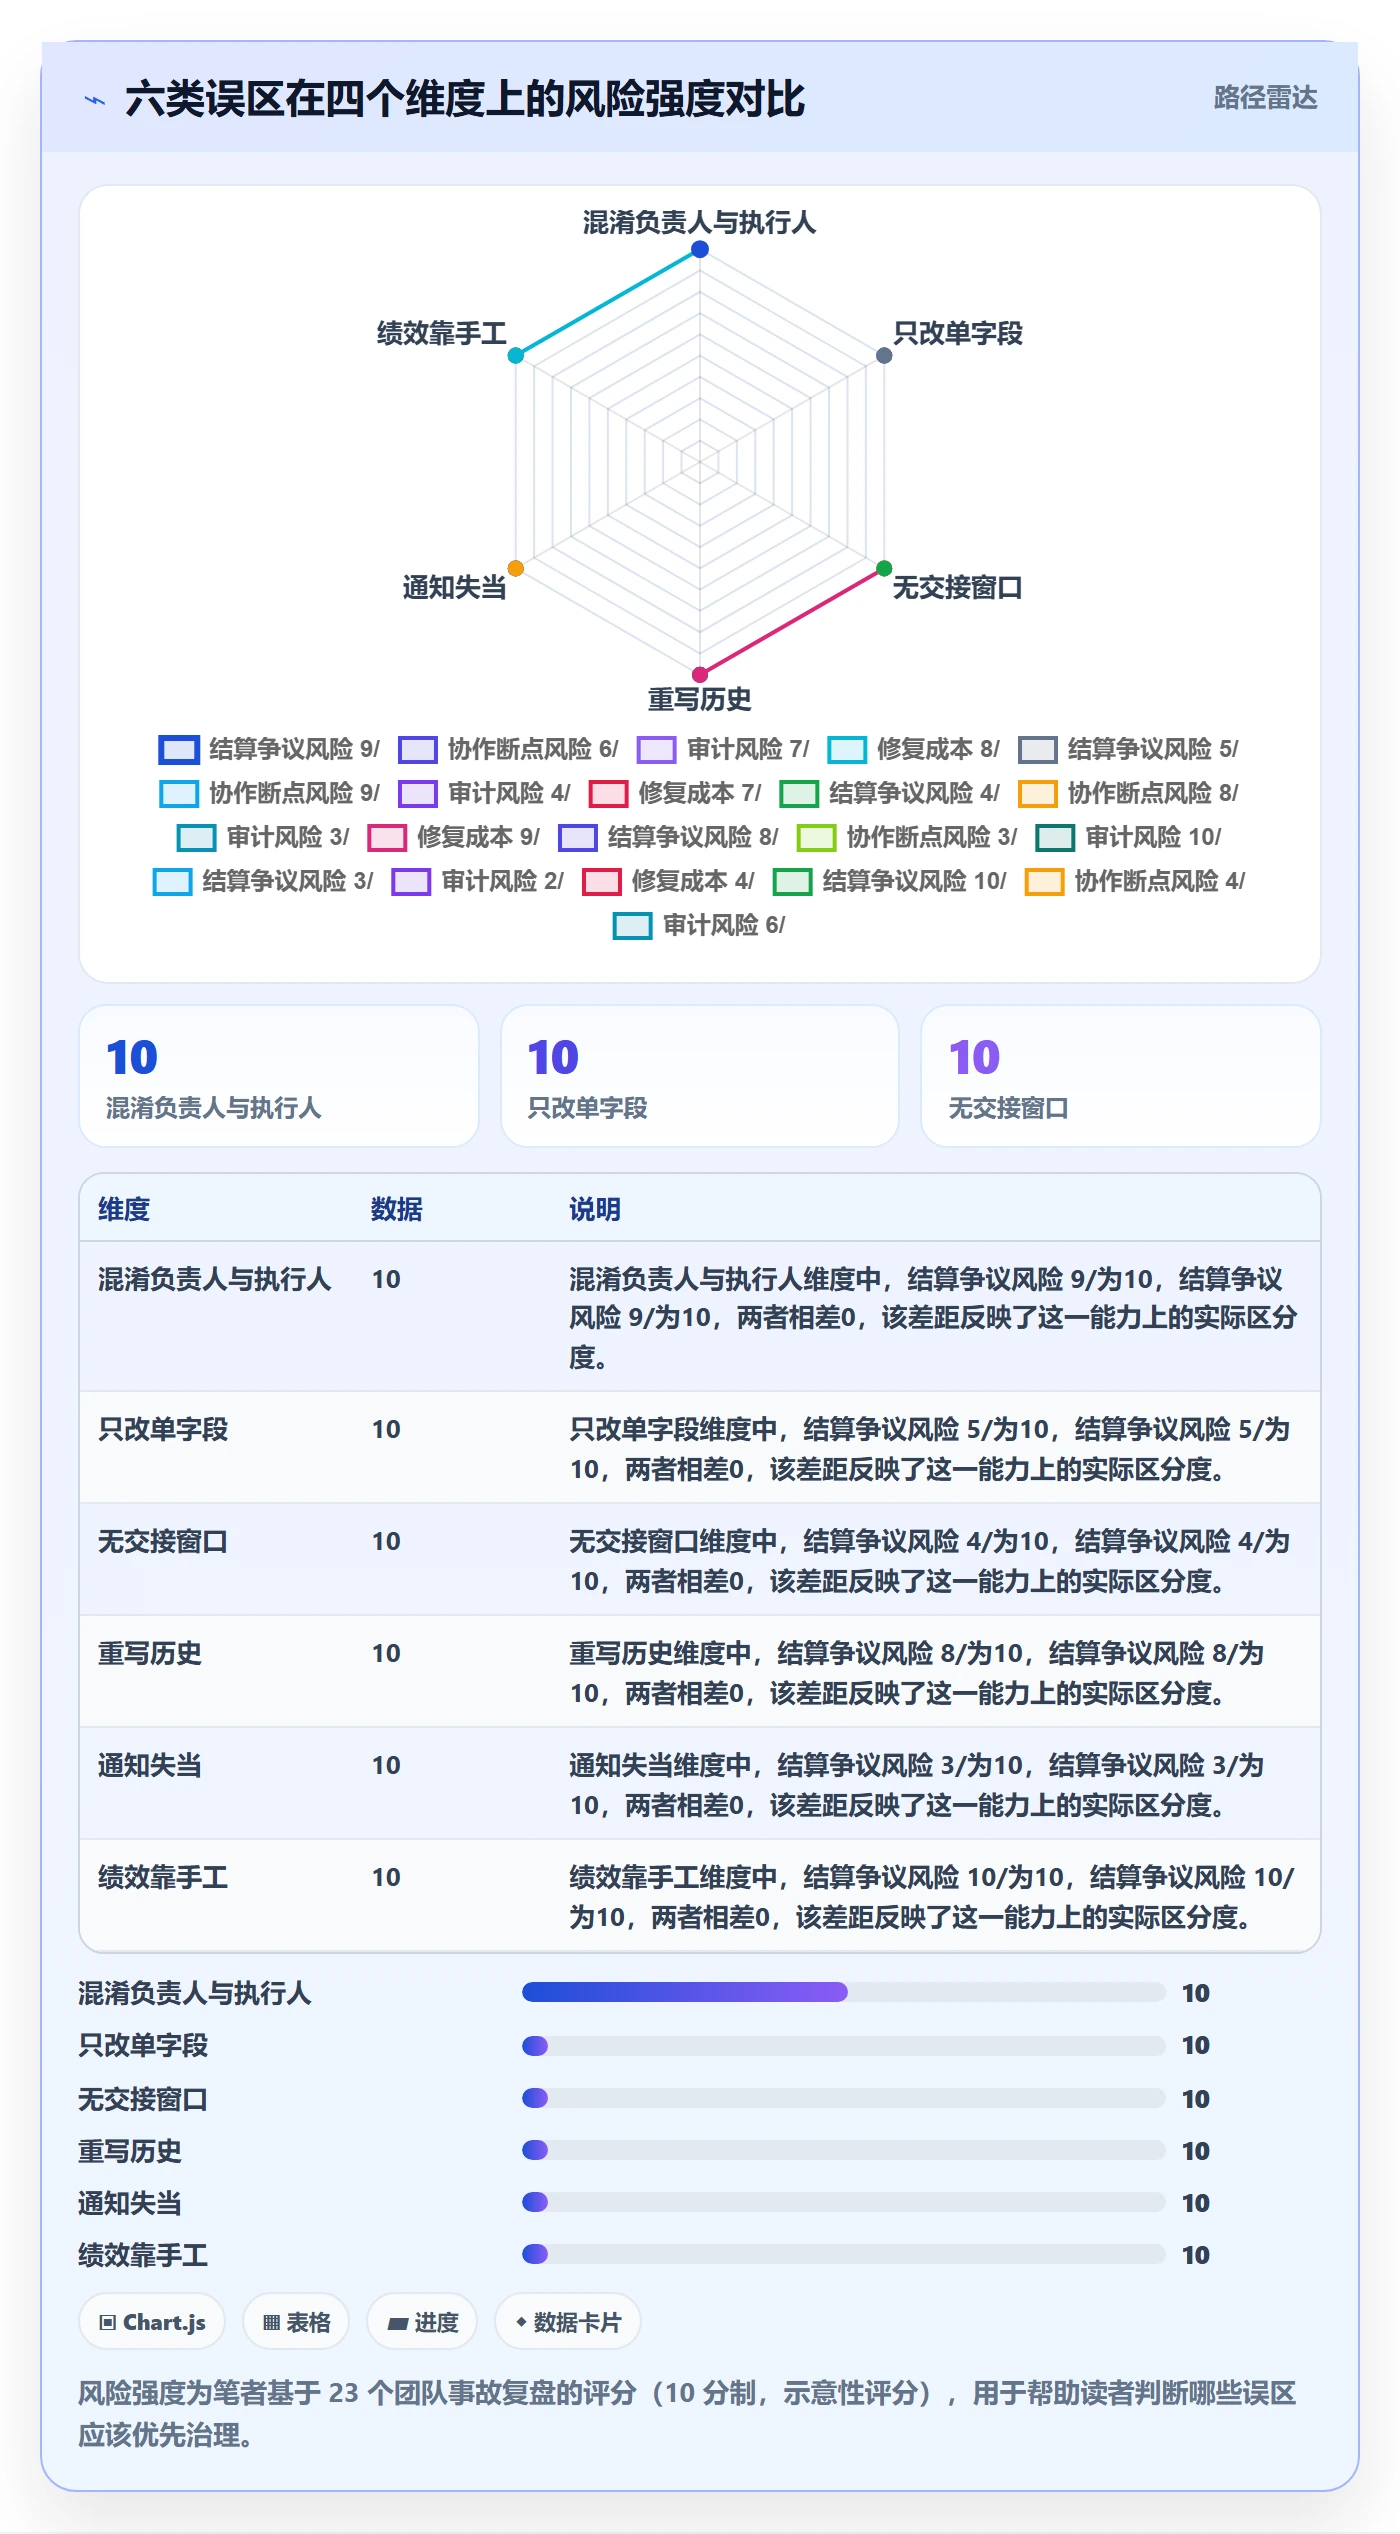The image size is (1400, 2534).
Task: Toggle the 结算争议风险 9/ legend item
Action: 269,749
